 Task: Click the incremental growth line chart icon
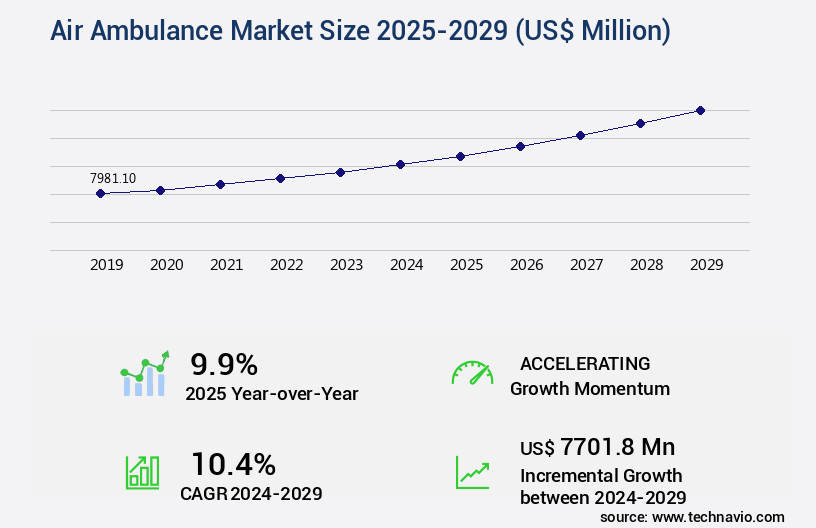pos(472,471)
